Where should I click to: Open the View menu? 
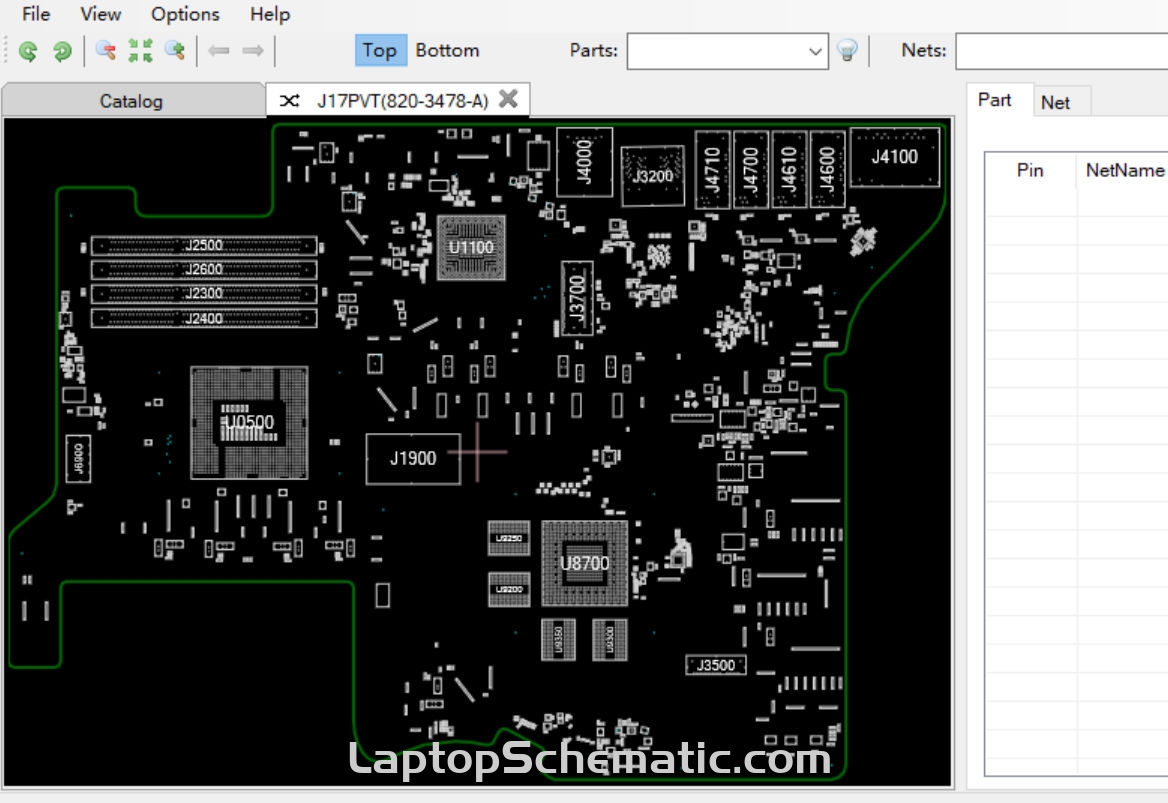pos(101,14)
